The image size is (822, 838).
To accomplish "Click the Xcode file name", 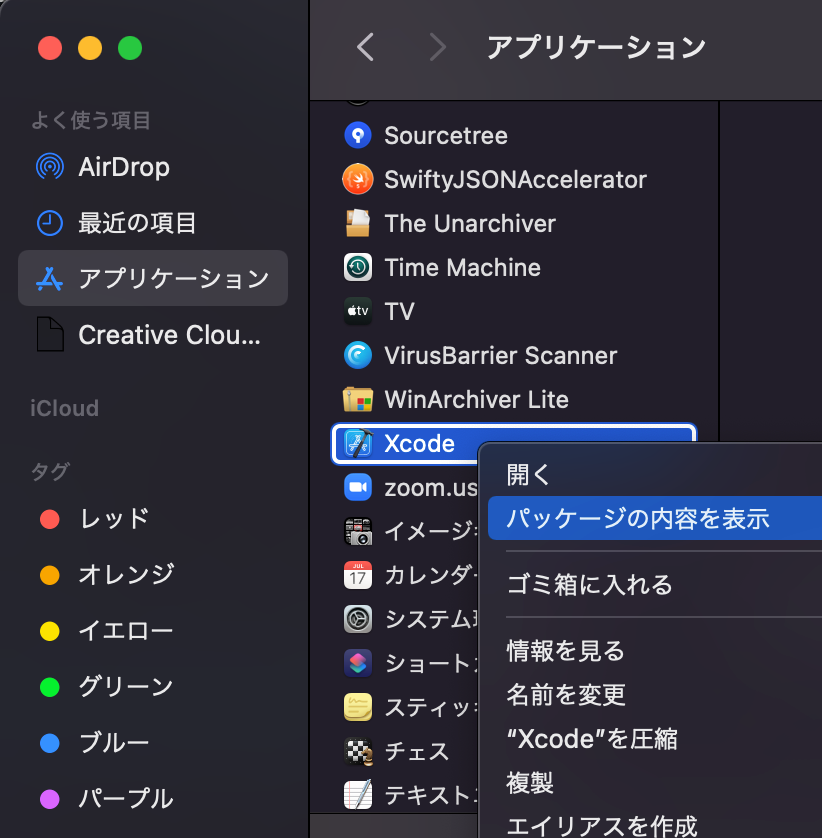I will point(420,444).
